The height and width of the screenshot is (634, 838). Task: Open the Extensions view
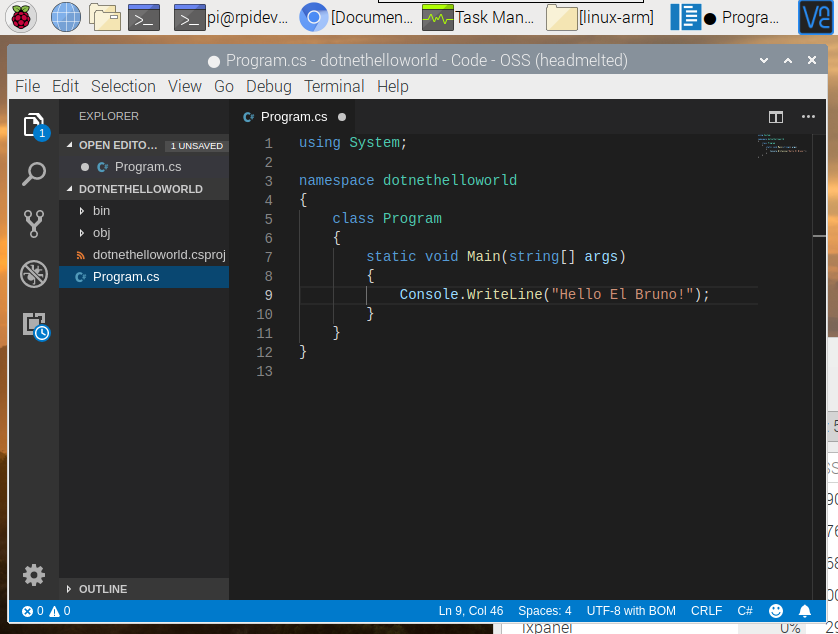point(34,322)
